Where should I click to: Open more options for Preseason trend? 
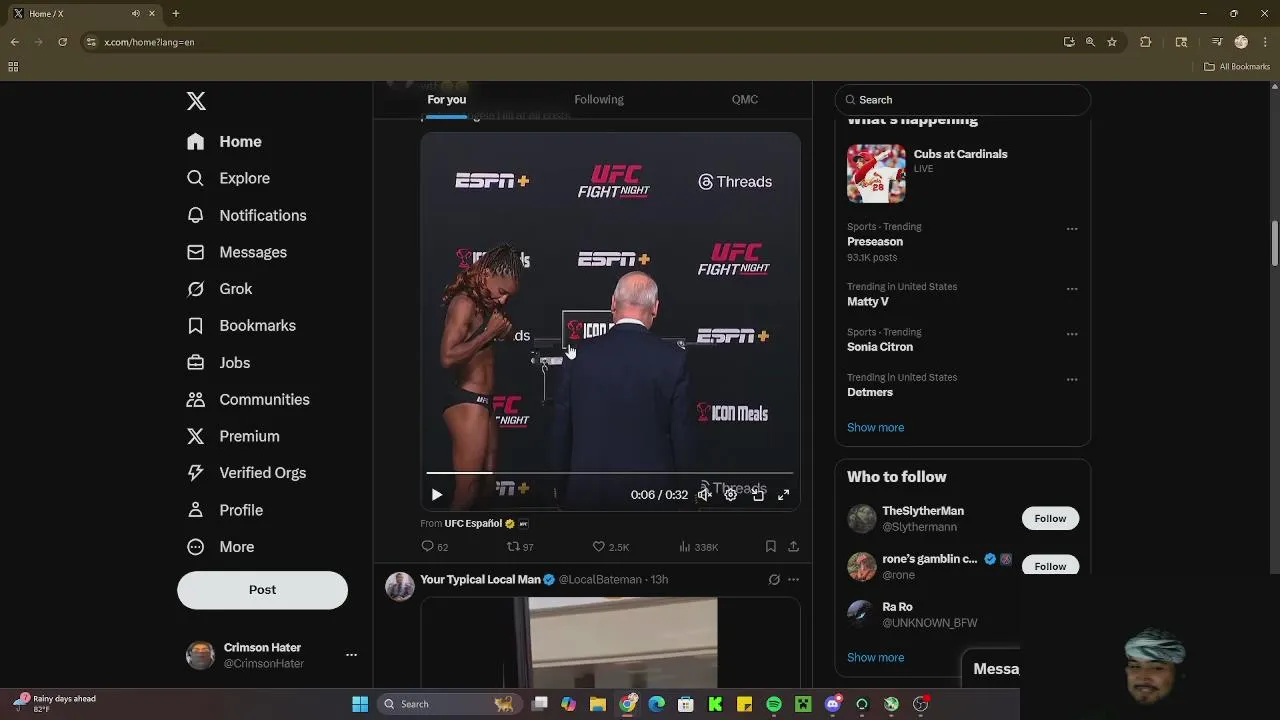pyautogui.click(x=1072, y=229)
